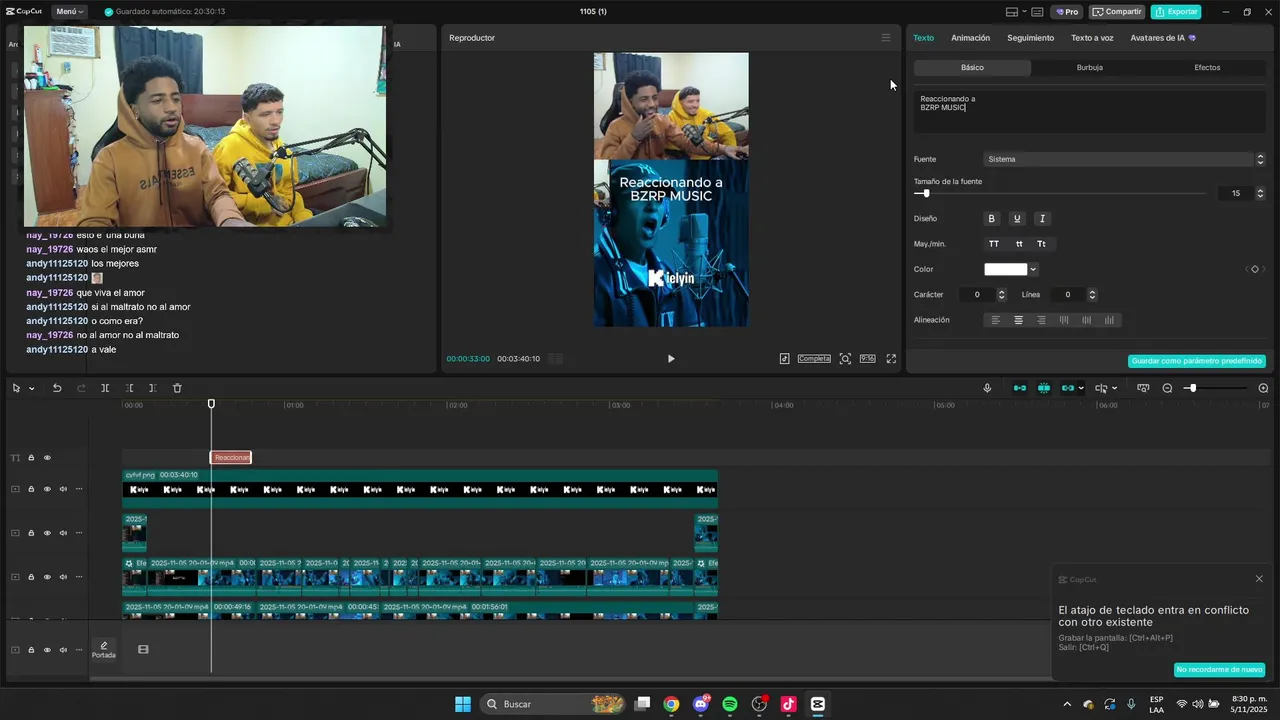The width and height of the screenshot is (1280, 720).
Task: Toggle auto snapping in the timeline
Action: pos(1044,388)
